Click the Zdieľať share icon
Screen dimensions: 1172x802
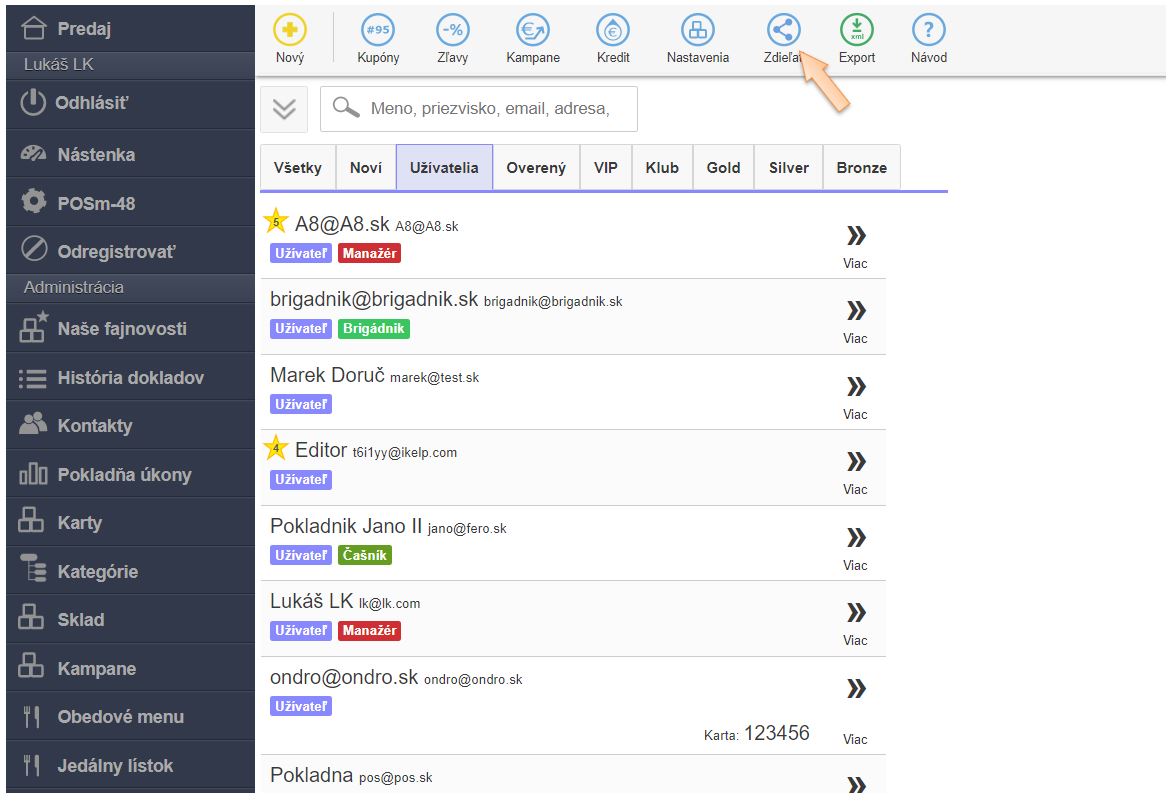point(783,30)
